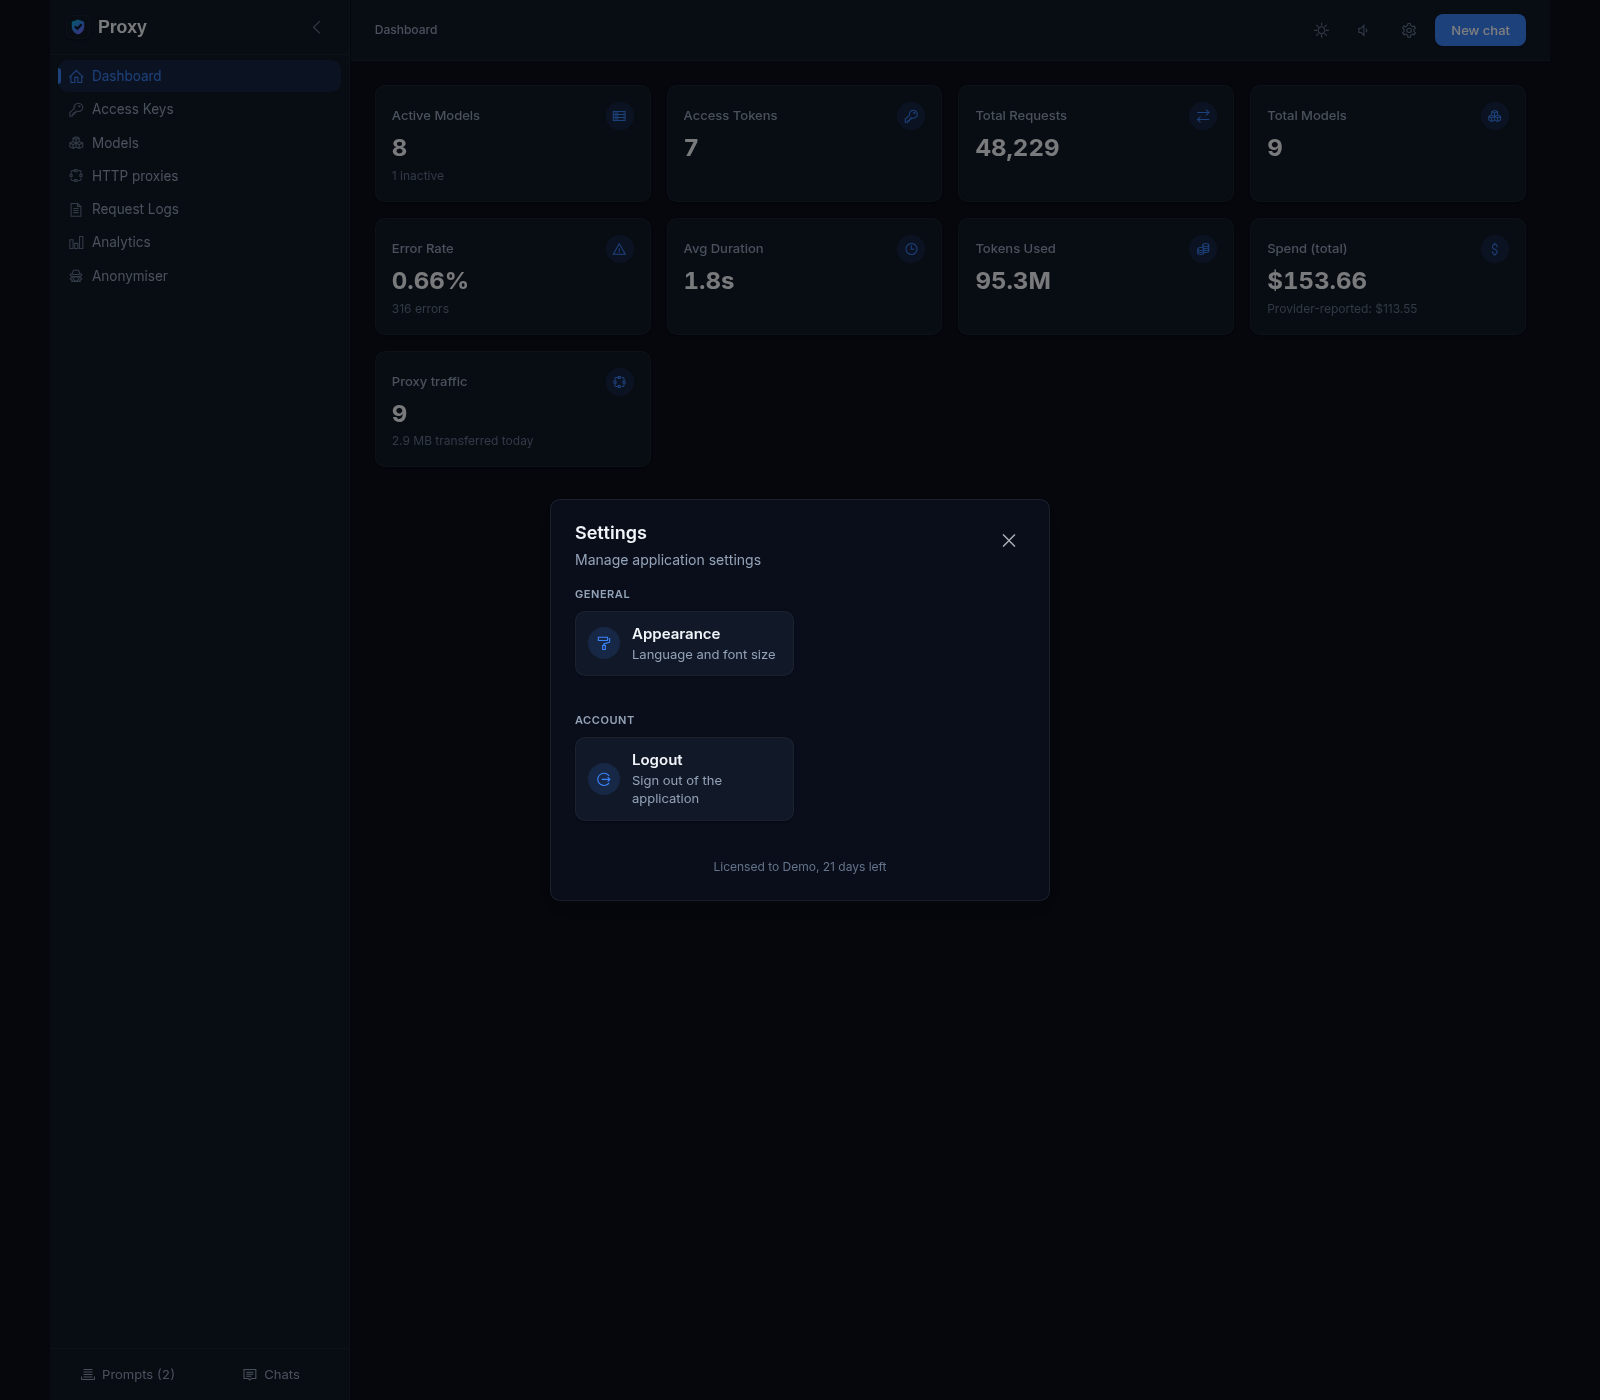
Task: Go to Dashboard in the sidebar
Action: (199, 76)
